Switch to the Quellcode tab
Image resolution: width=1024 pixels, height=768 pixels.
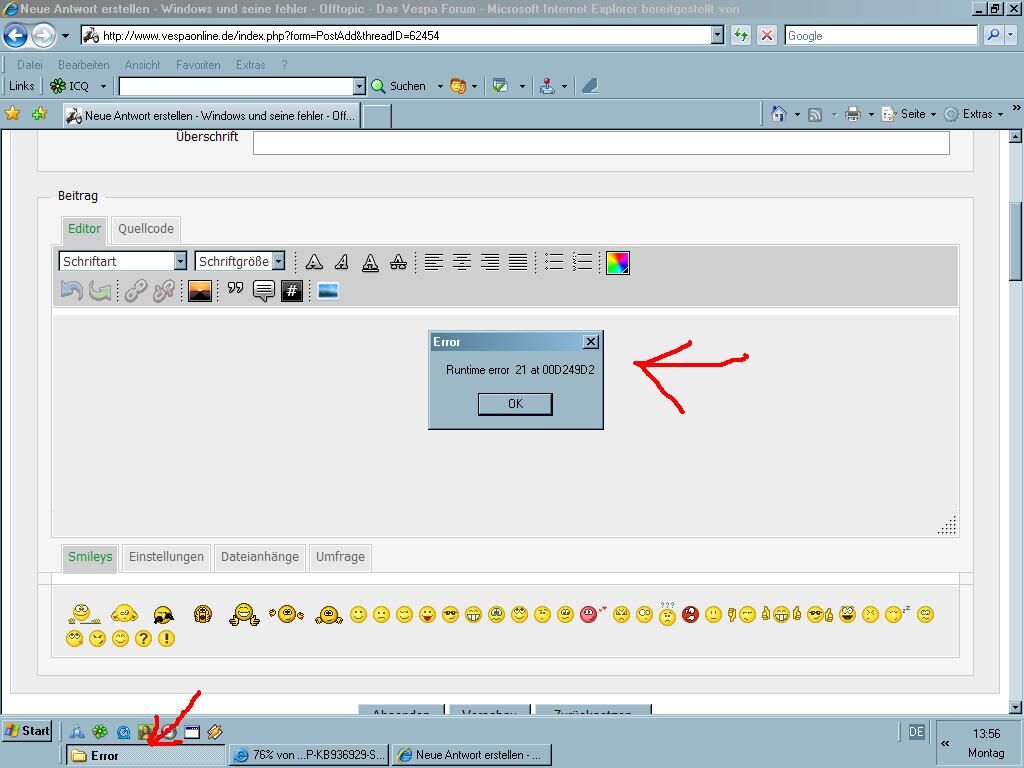tap(146, 229)
